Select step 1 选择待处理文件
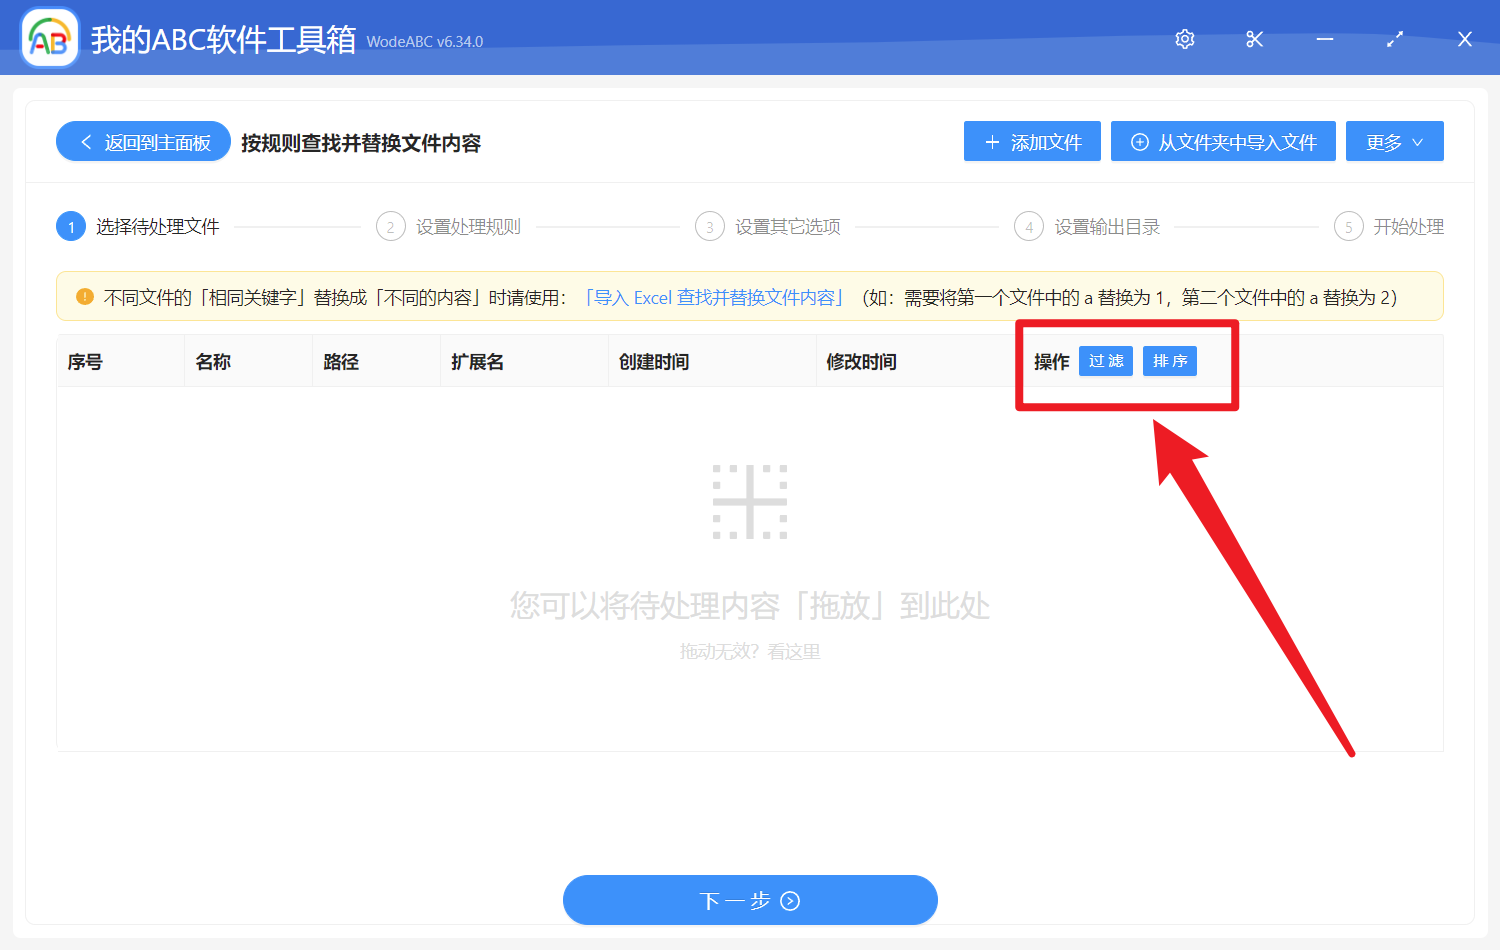1500x950 pixels. point(138,227)
